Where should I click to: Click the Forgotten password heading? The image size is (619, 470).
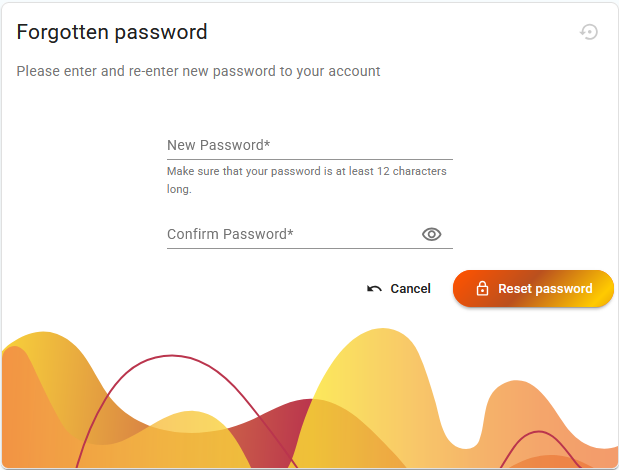click(112, 32)
